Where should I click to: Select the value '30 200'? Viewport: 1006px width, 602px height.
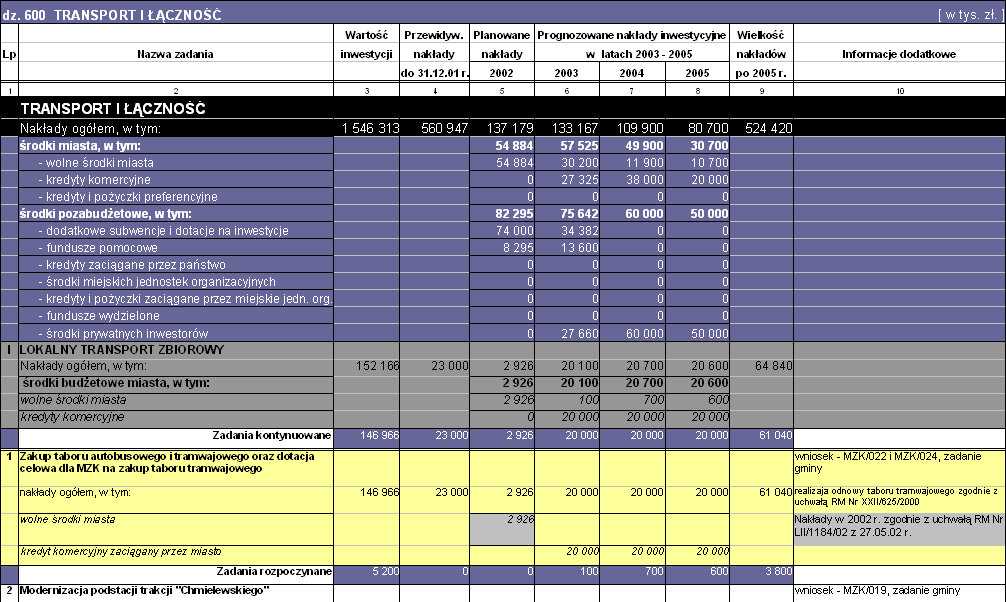pyautogui.click(x=580, y=163)
